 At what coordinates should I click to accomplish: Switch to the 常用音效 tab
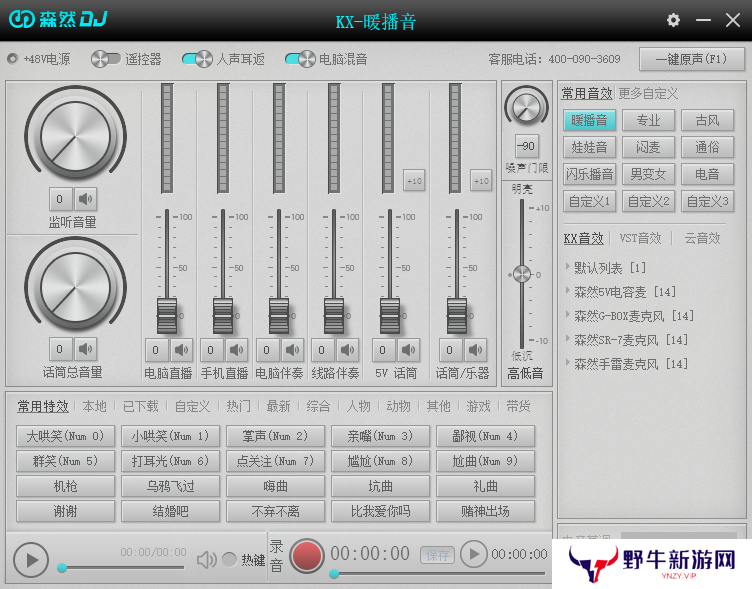(587, 93)
